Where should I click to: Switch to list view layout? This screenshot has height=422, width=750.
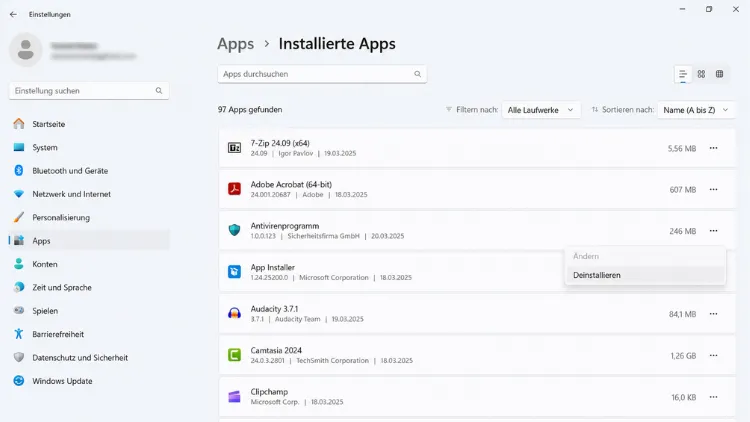coord(683,74)
